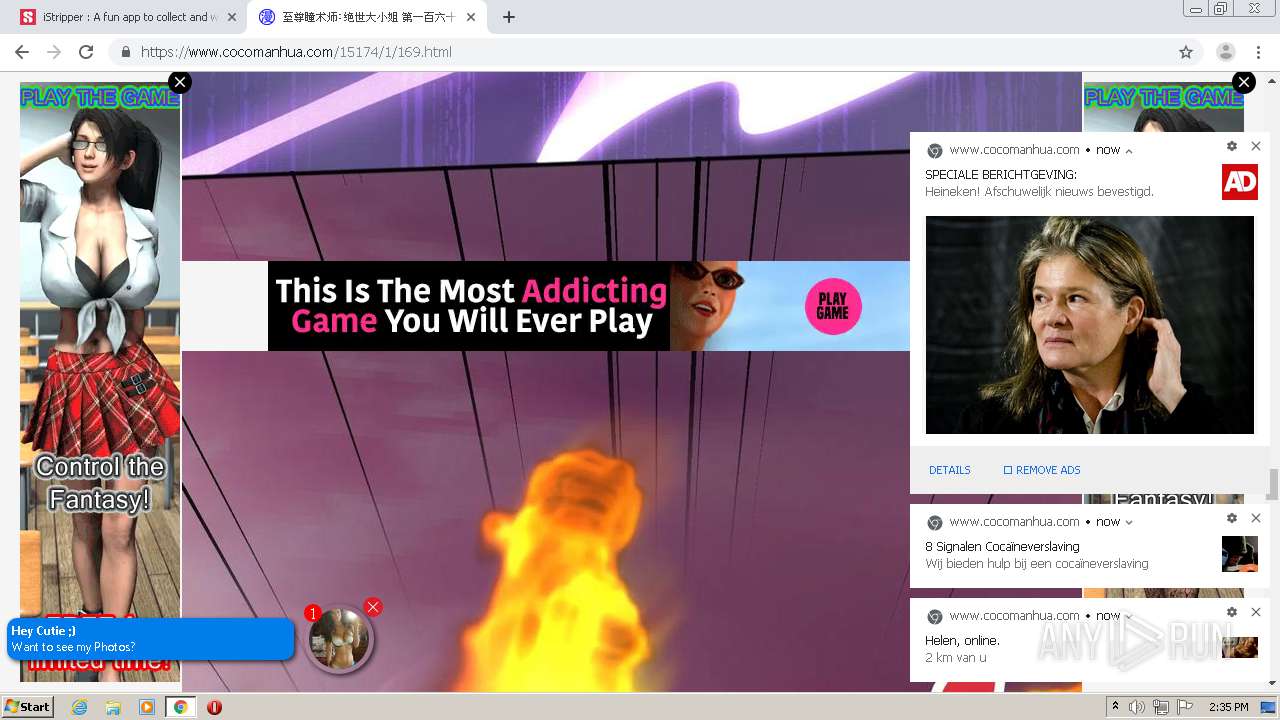Open the Action Center flag icon
The height and width of the screenshot is (720, 1280).
tap(1185, 707)
